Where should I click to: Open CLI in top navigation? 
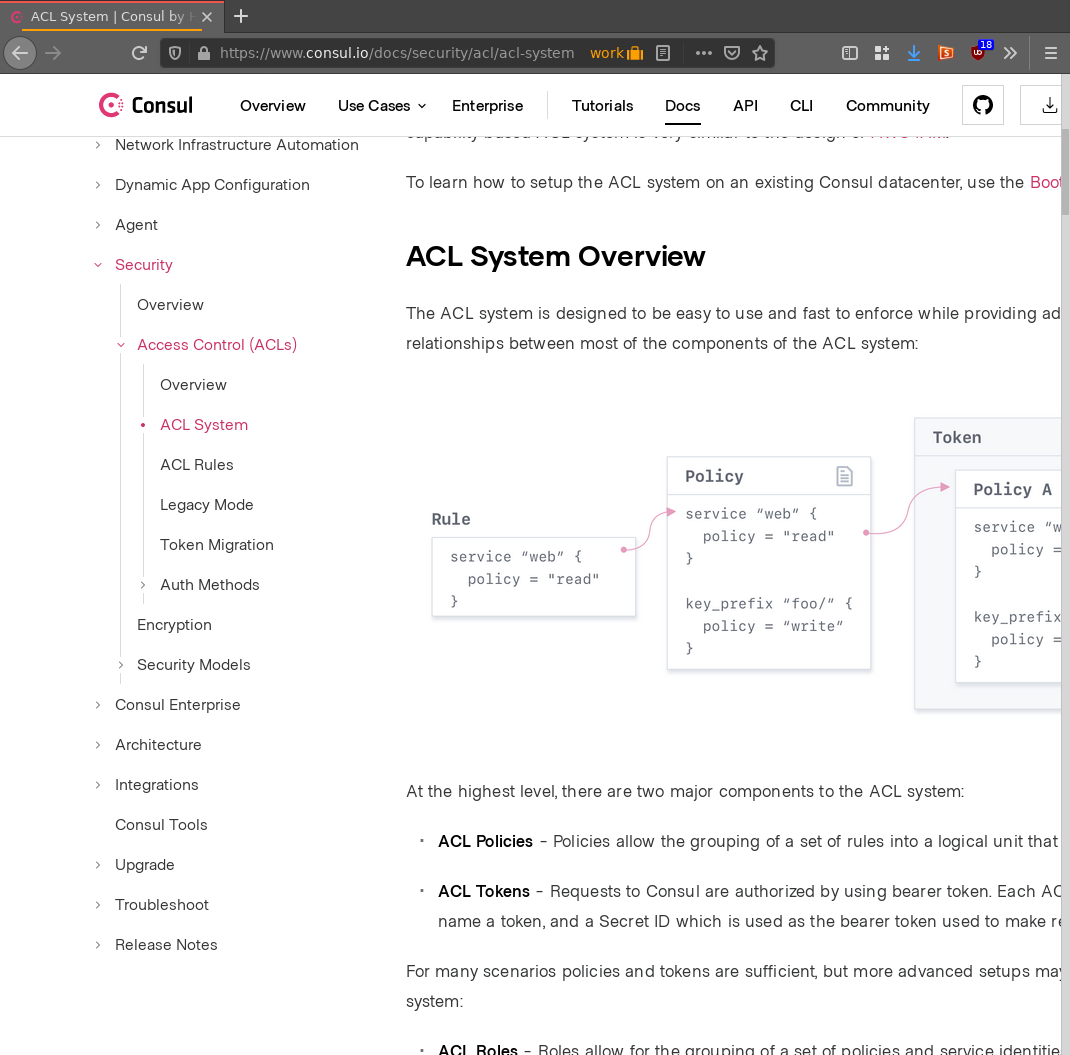click(x=801, y=106)
